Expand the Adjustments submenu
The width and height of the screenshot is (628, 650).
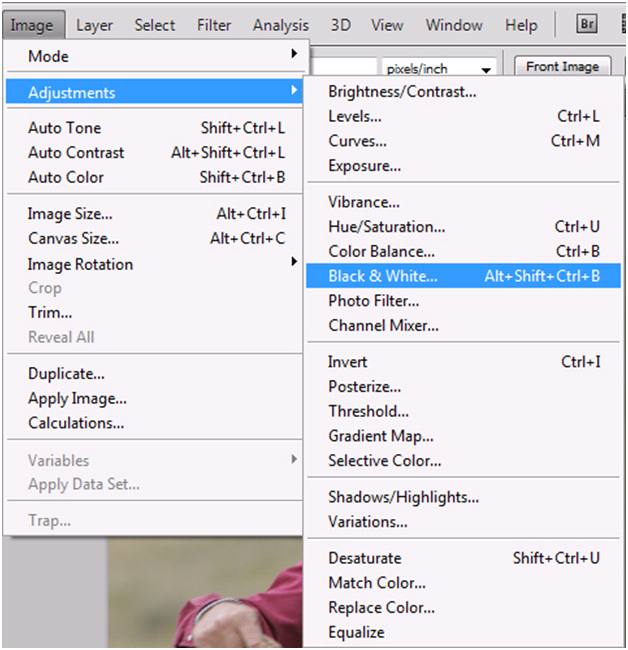pos(155,92)
